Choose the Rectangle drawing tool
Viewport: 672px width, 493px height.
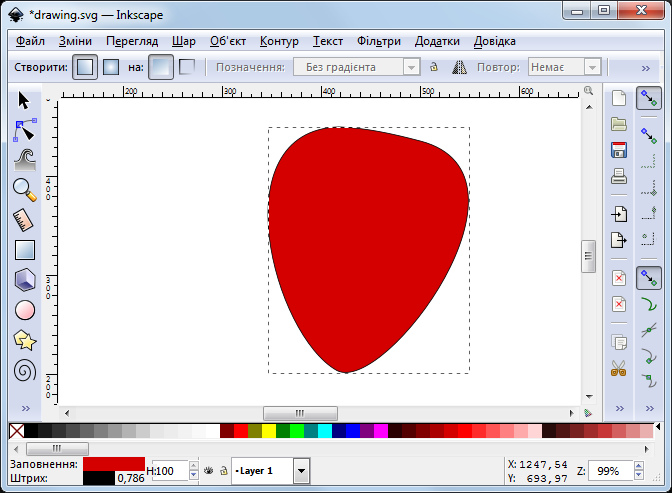25,250
